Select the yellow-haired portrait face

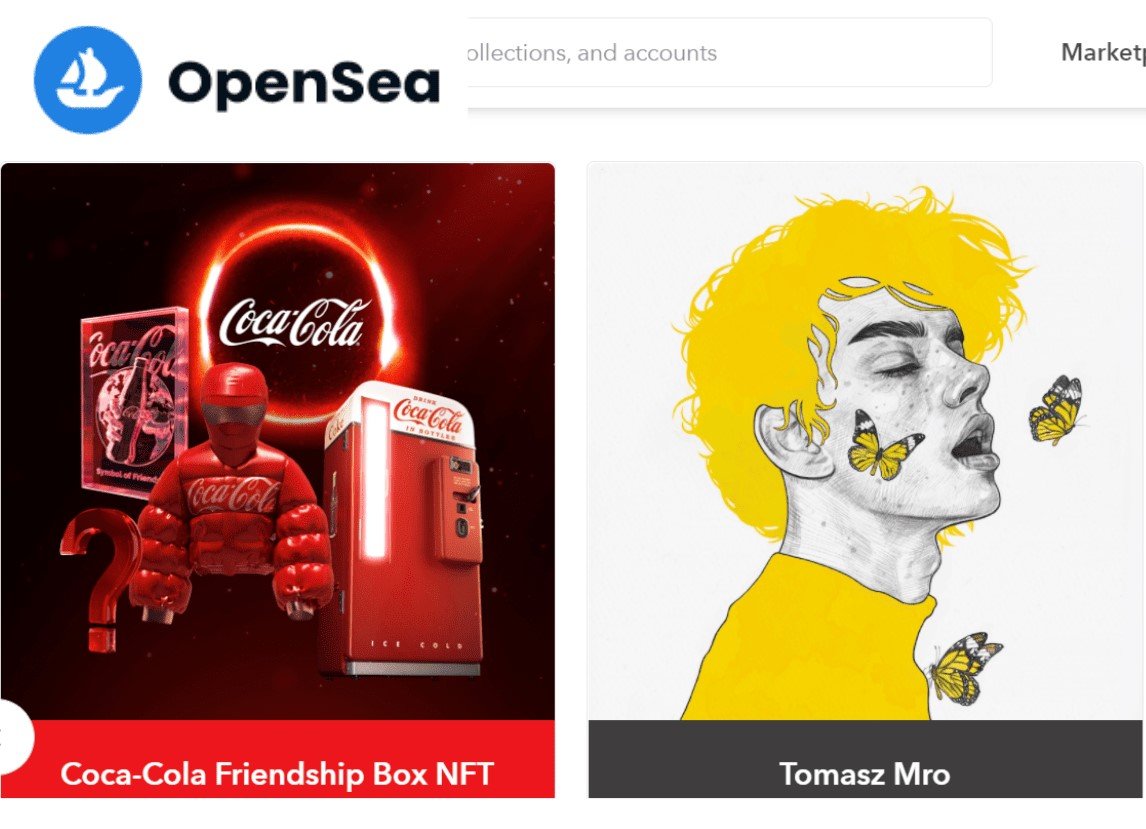pyautogui.click(x=906, y=431)
